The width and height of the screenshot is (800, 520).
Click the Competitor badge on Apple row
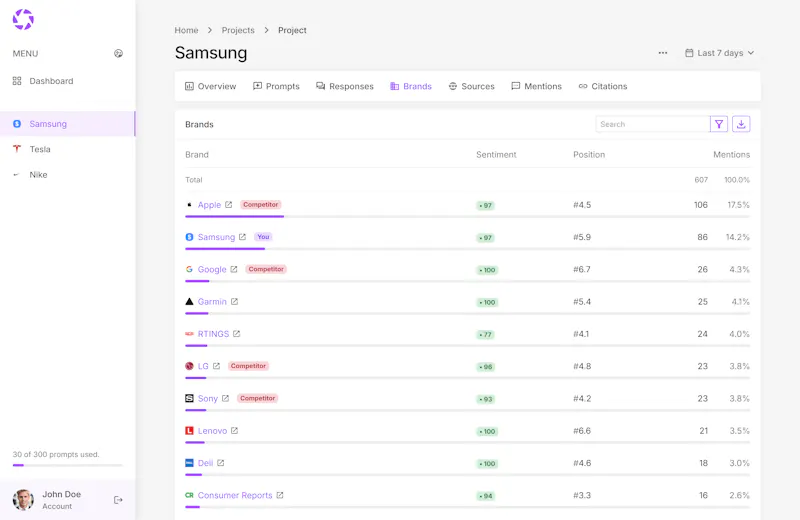click(261, 205)
